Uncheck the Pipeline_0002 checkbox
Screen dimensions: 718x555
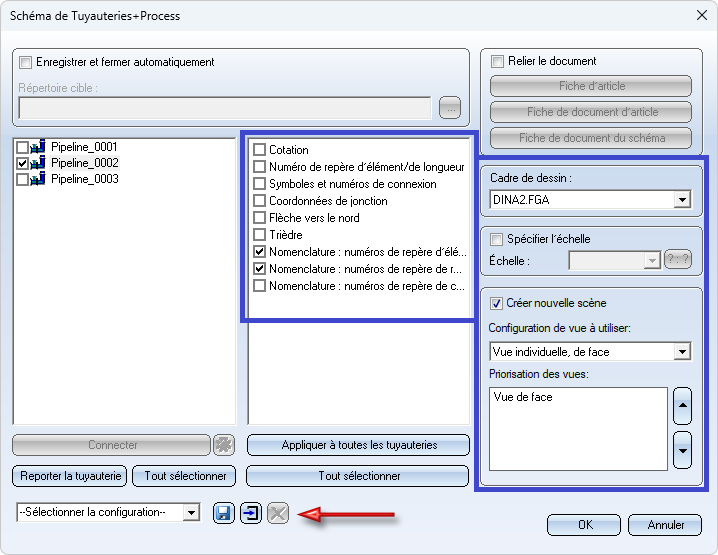(x=22, y=163)
